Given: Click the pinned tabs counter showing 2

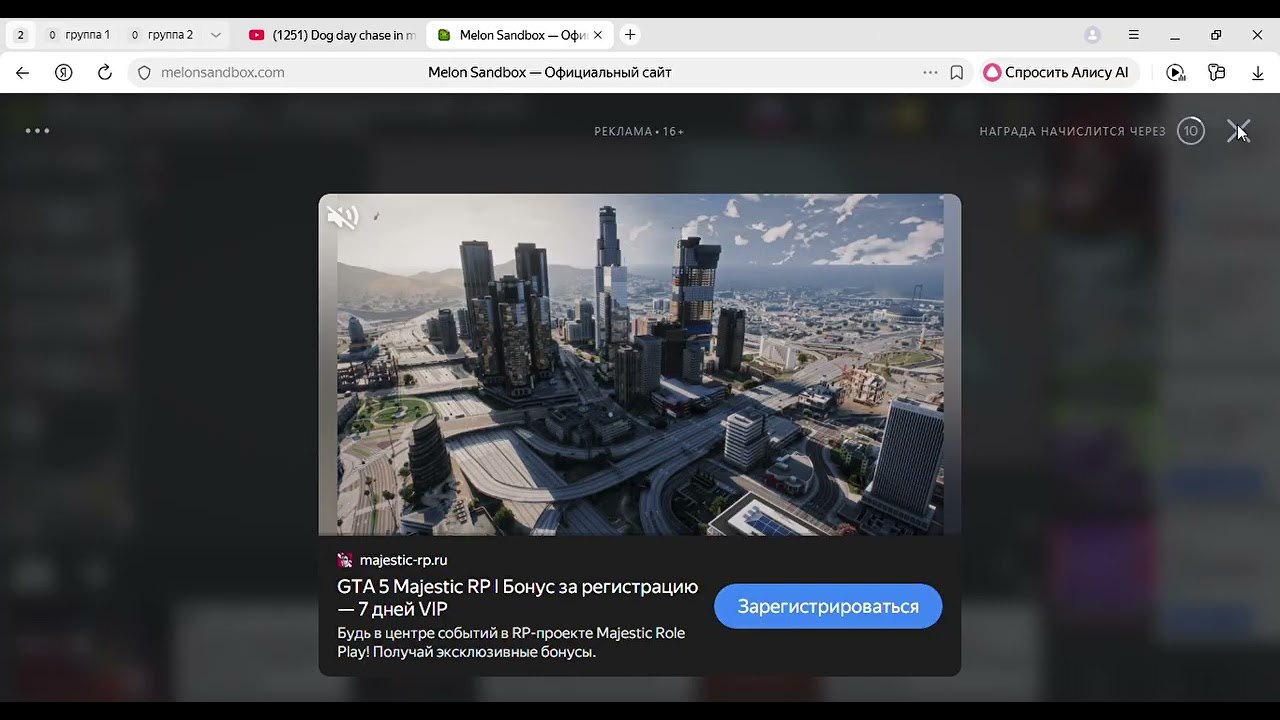Looking at the screenshot, I should 20,35.
